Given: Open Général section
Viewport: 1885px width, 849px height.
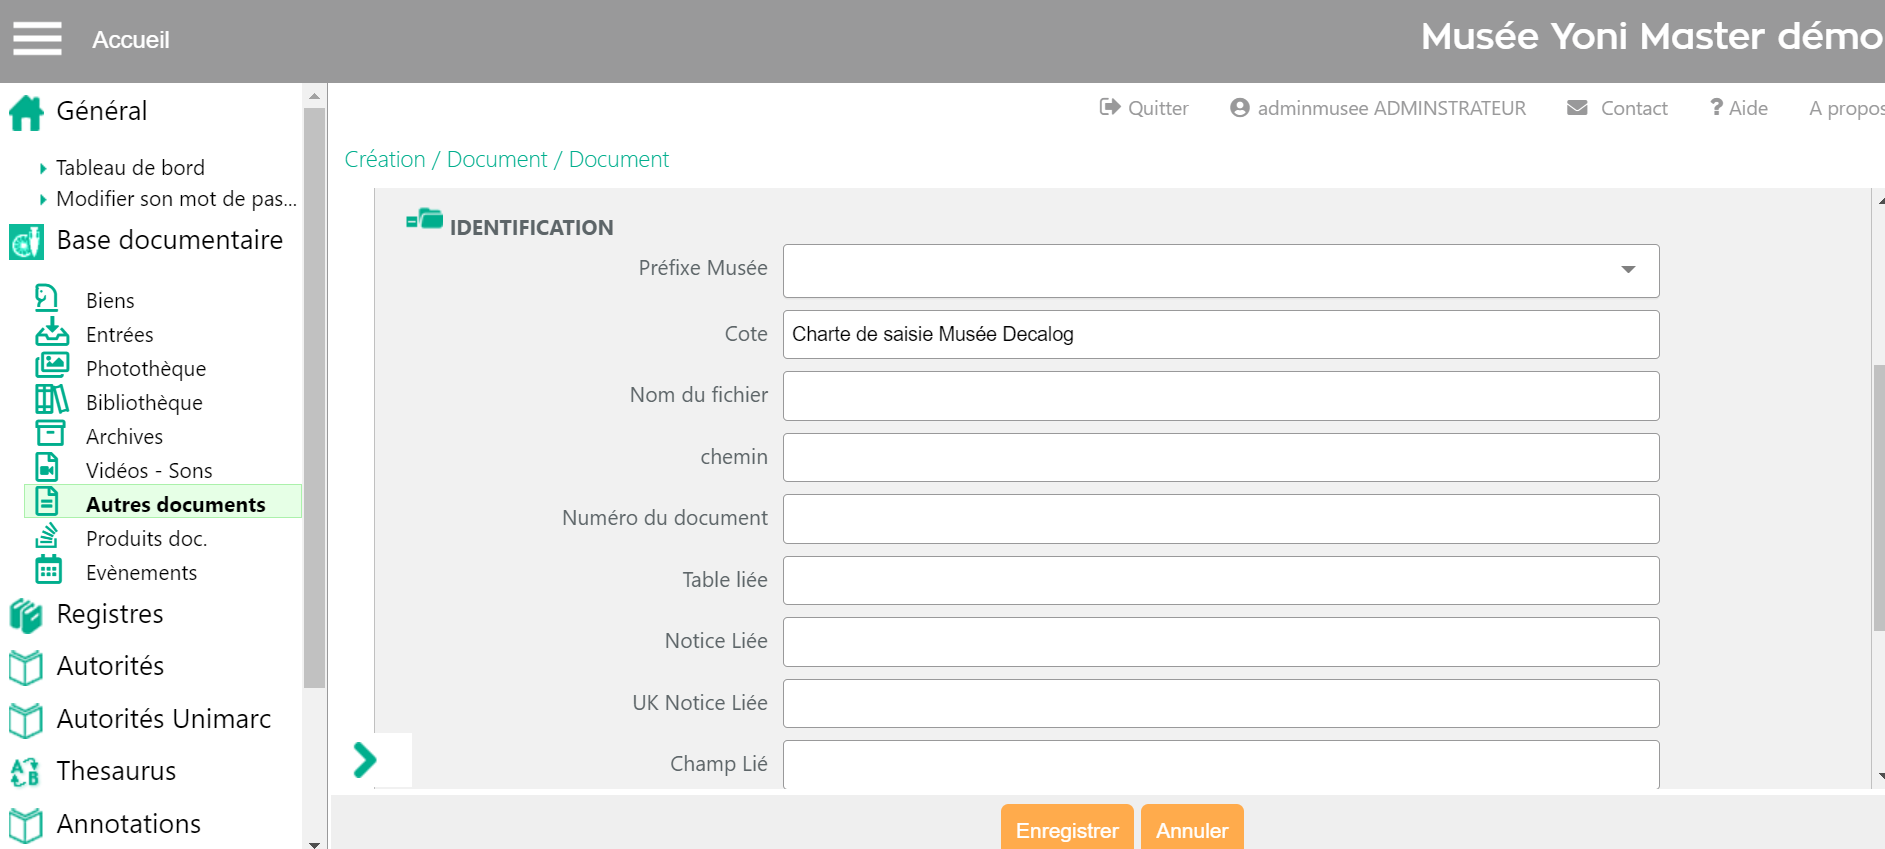Looking at the screenshot, I should tap(102, 111).
